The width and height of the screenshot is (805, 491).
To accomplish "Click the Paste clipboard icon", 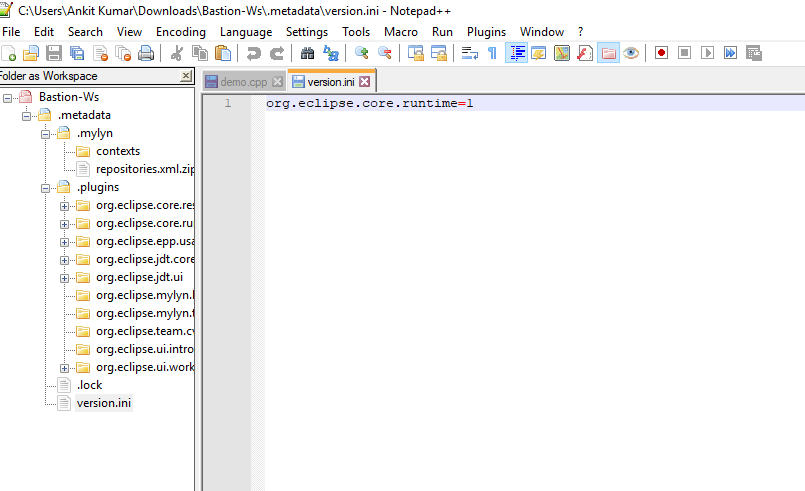I will coord(223,53).
